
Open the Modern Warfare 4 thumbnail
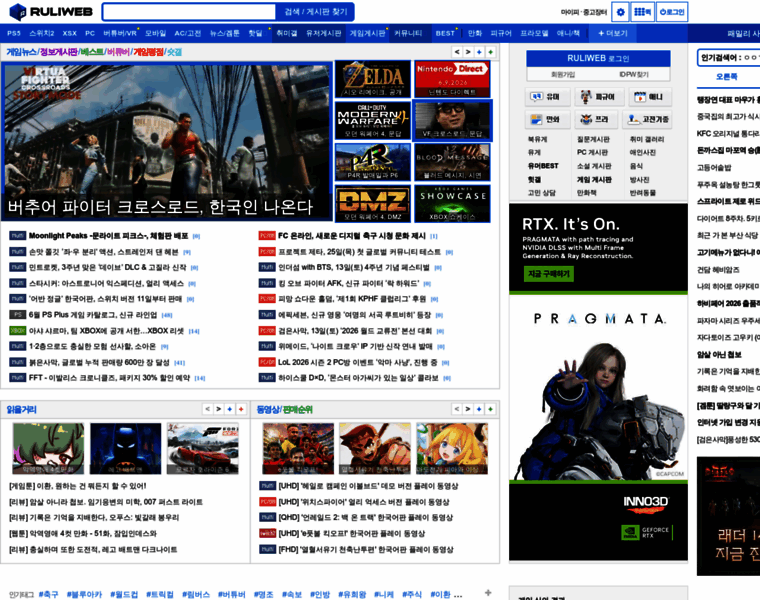coord(373,120)
